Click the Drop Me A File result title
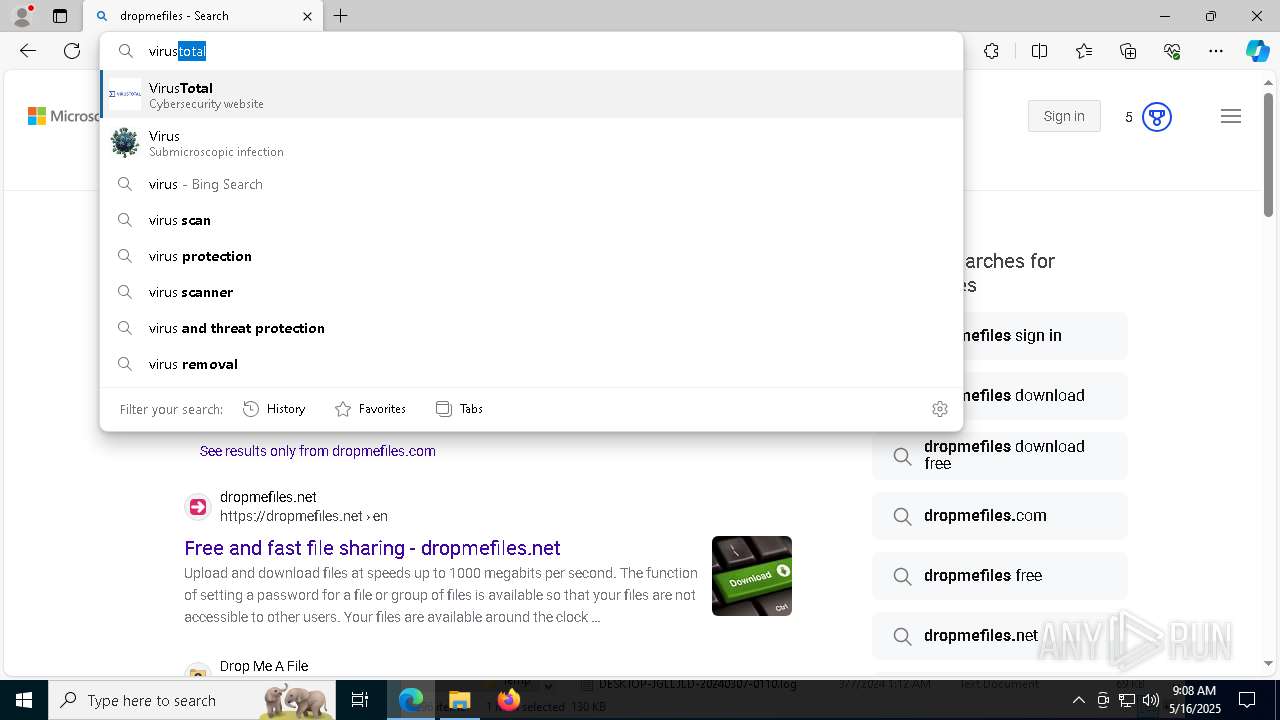This screenshot has width=1280, height=720. (x=264, y=666)
